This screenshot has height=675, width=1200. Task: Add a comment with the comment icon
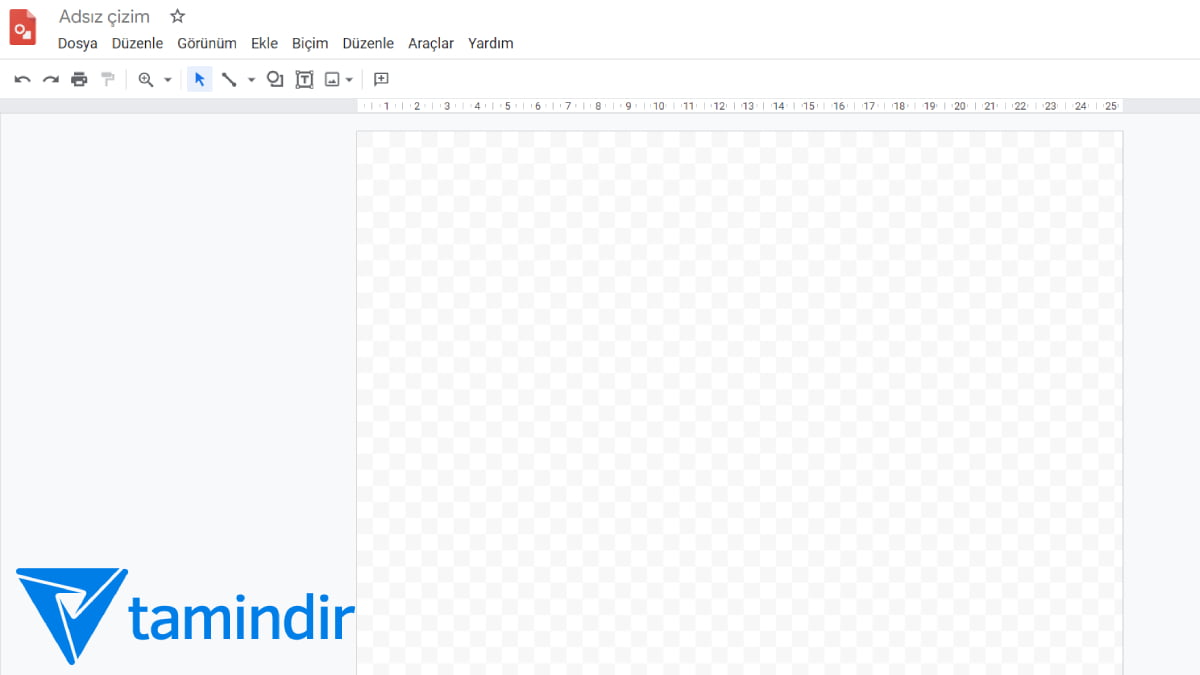pos(380,79)
